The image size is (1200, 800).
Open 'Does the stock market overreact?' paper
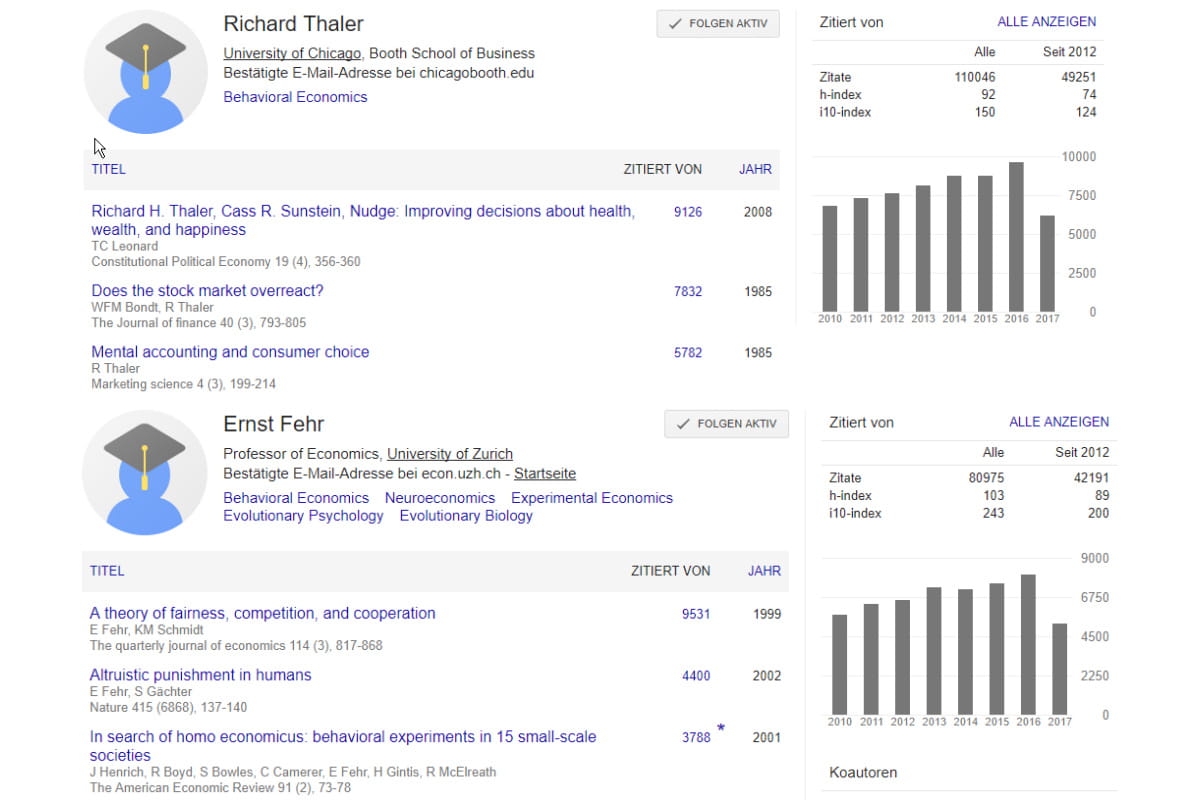pos(207,291)
